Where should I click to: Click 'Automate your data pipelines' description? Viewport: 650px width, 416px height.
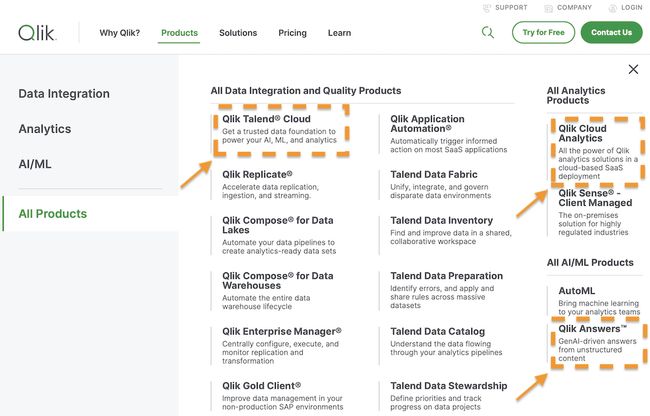click(x=279, y=247)
